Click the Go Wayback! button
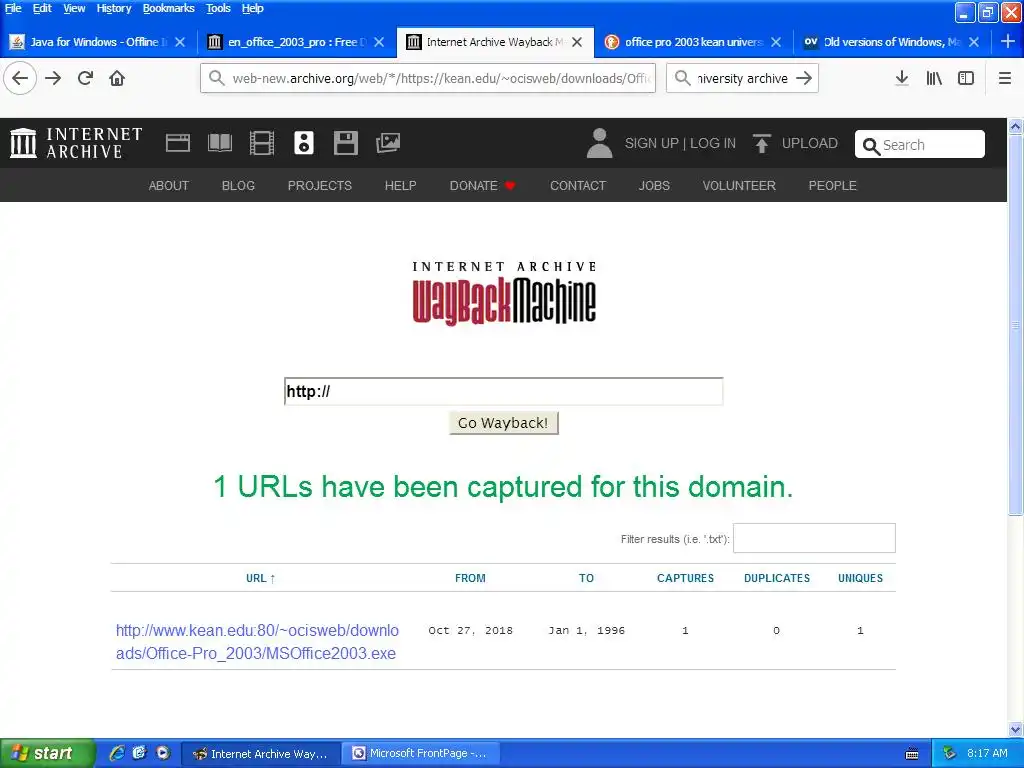The height and width of the screenshot is (768, 1024). [504, 423]
